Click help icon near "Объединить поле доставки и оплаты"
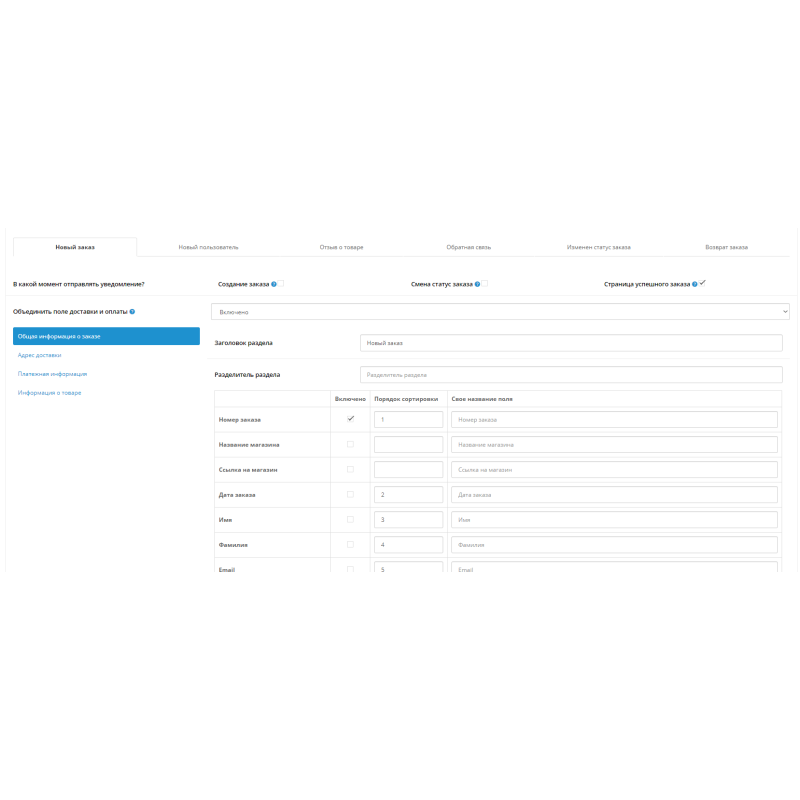The width and height of the screenshot is (800, 800). click(133, 311)
